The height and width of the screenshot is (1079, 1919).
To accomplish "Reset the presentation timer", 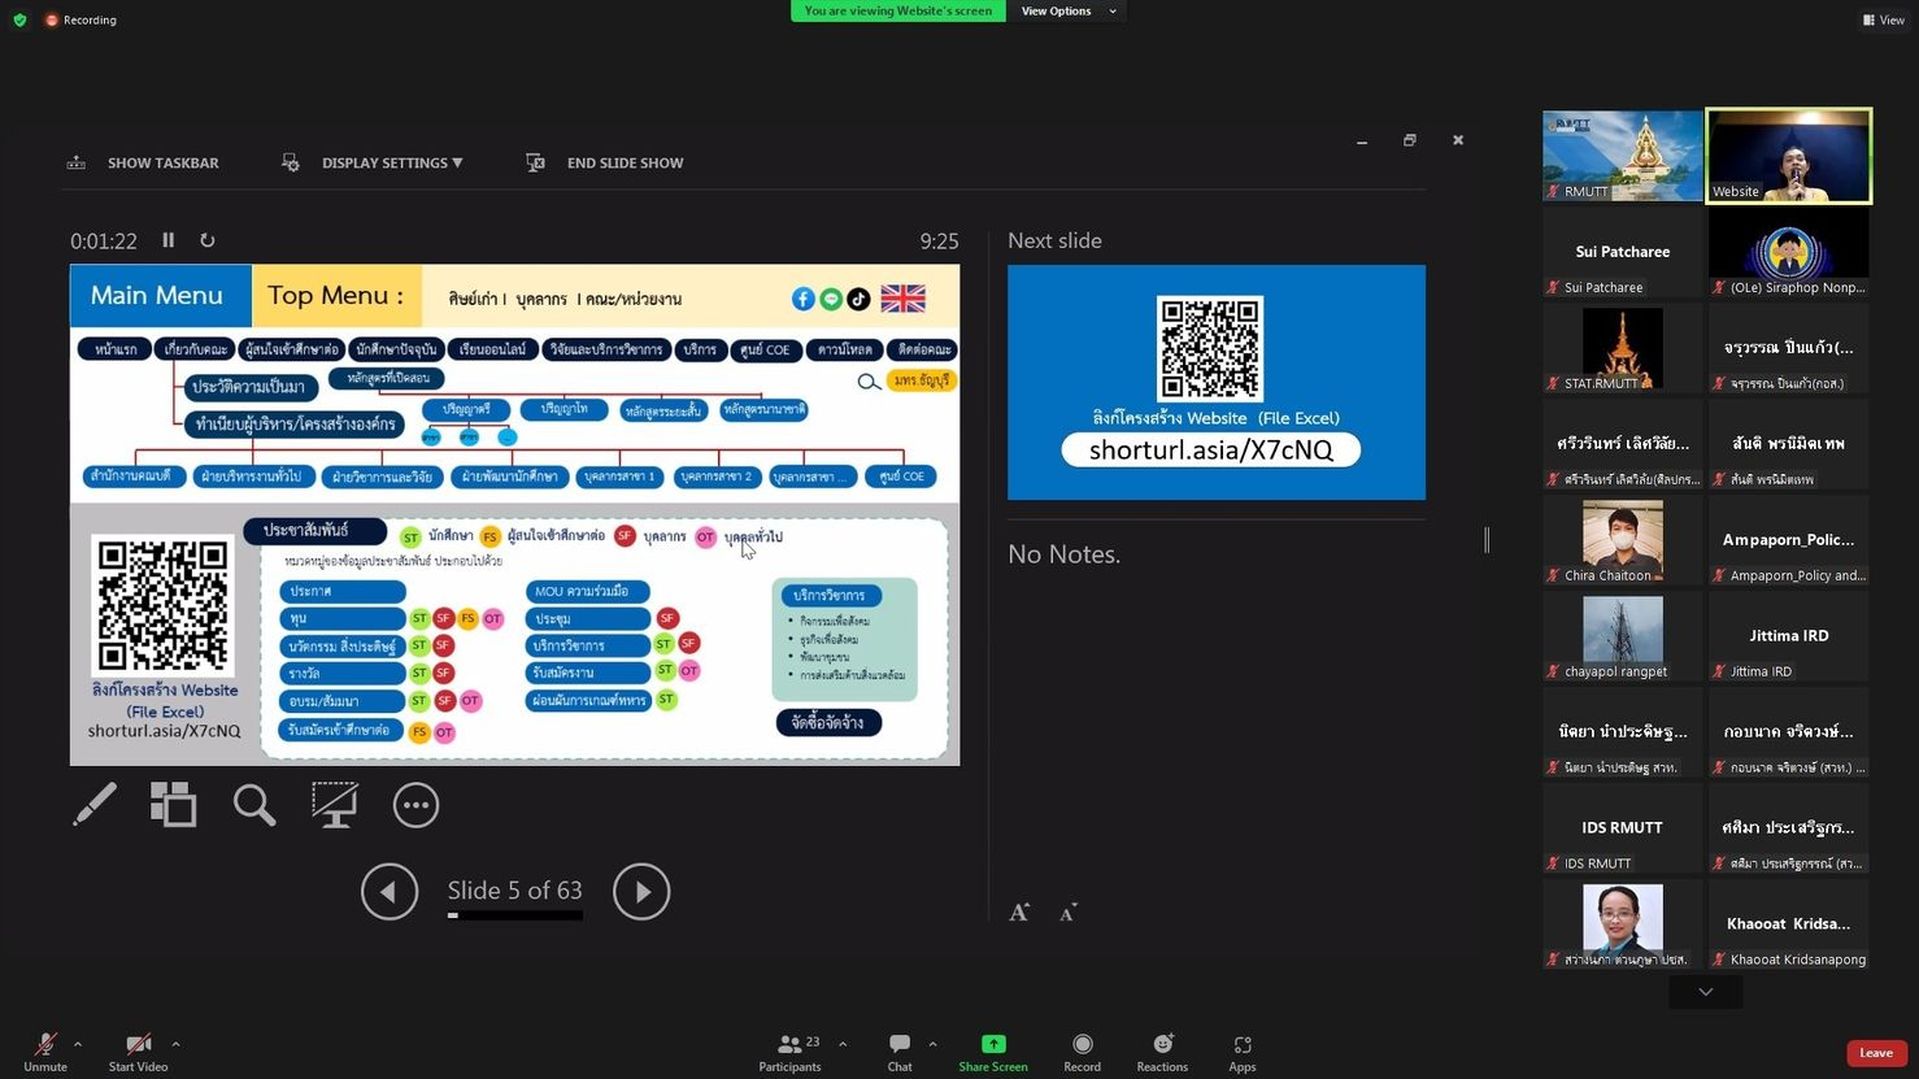I will pyautogui.click(x=207, y=240).
